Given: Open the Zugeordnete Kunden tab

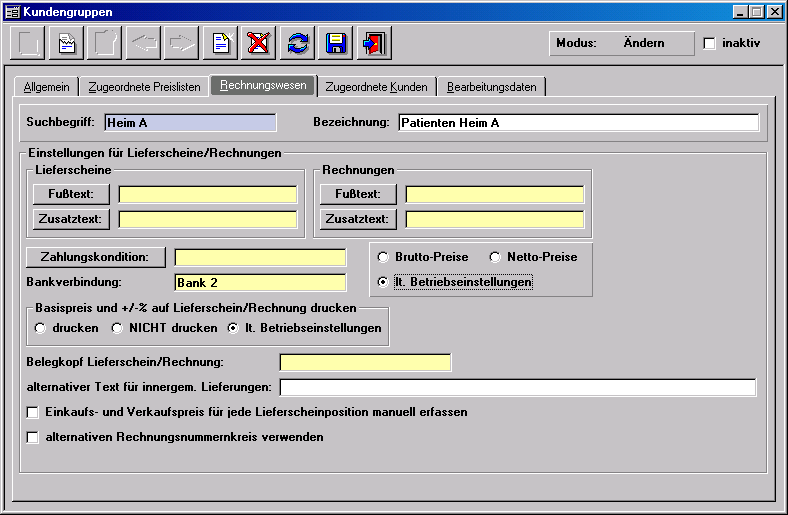Looking at the screenshot, I should pos(377,87).
